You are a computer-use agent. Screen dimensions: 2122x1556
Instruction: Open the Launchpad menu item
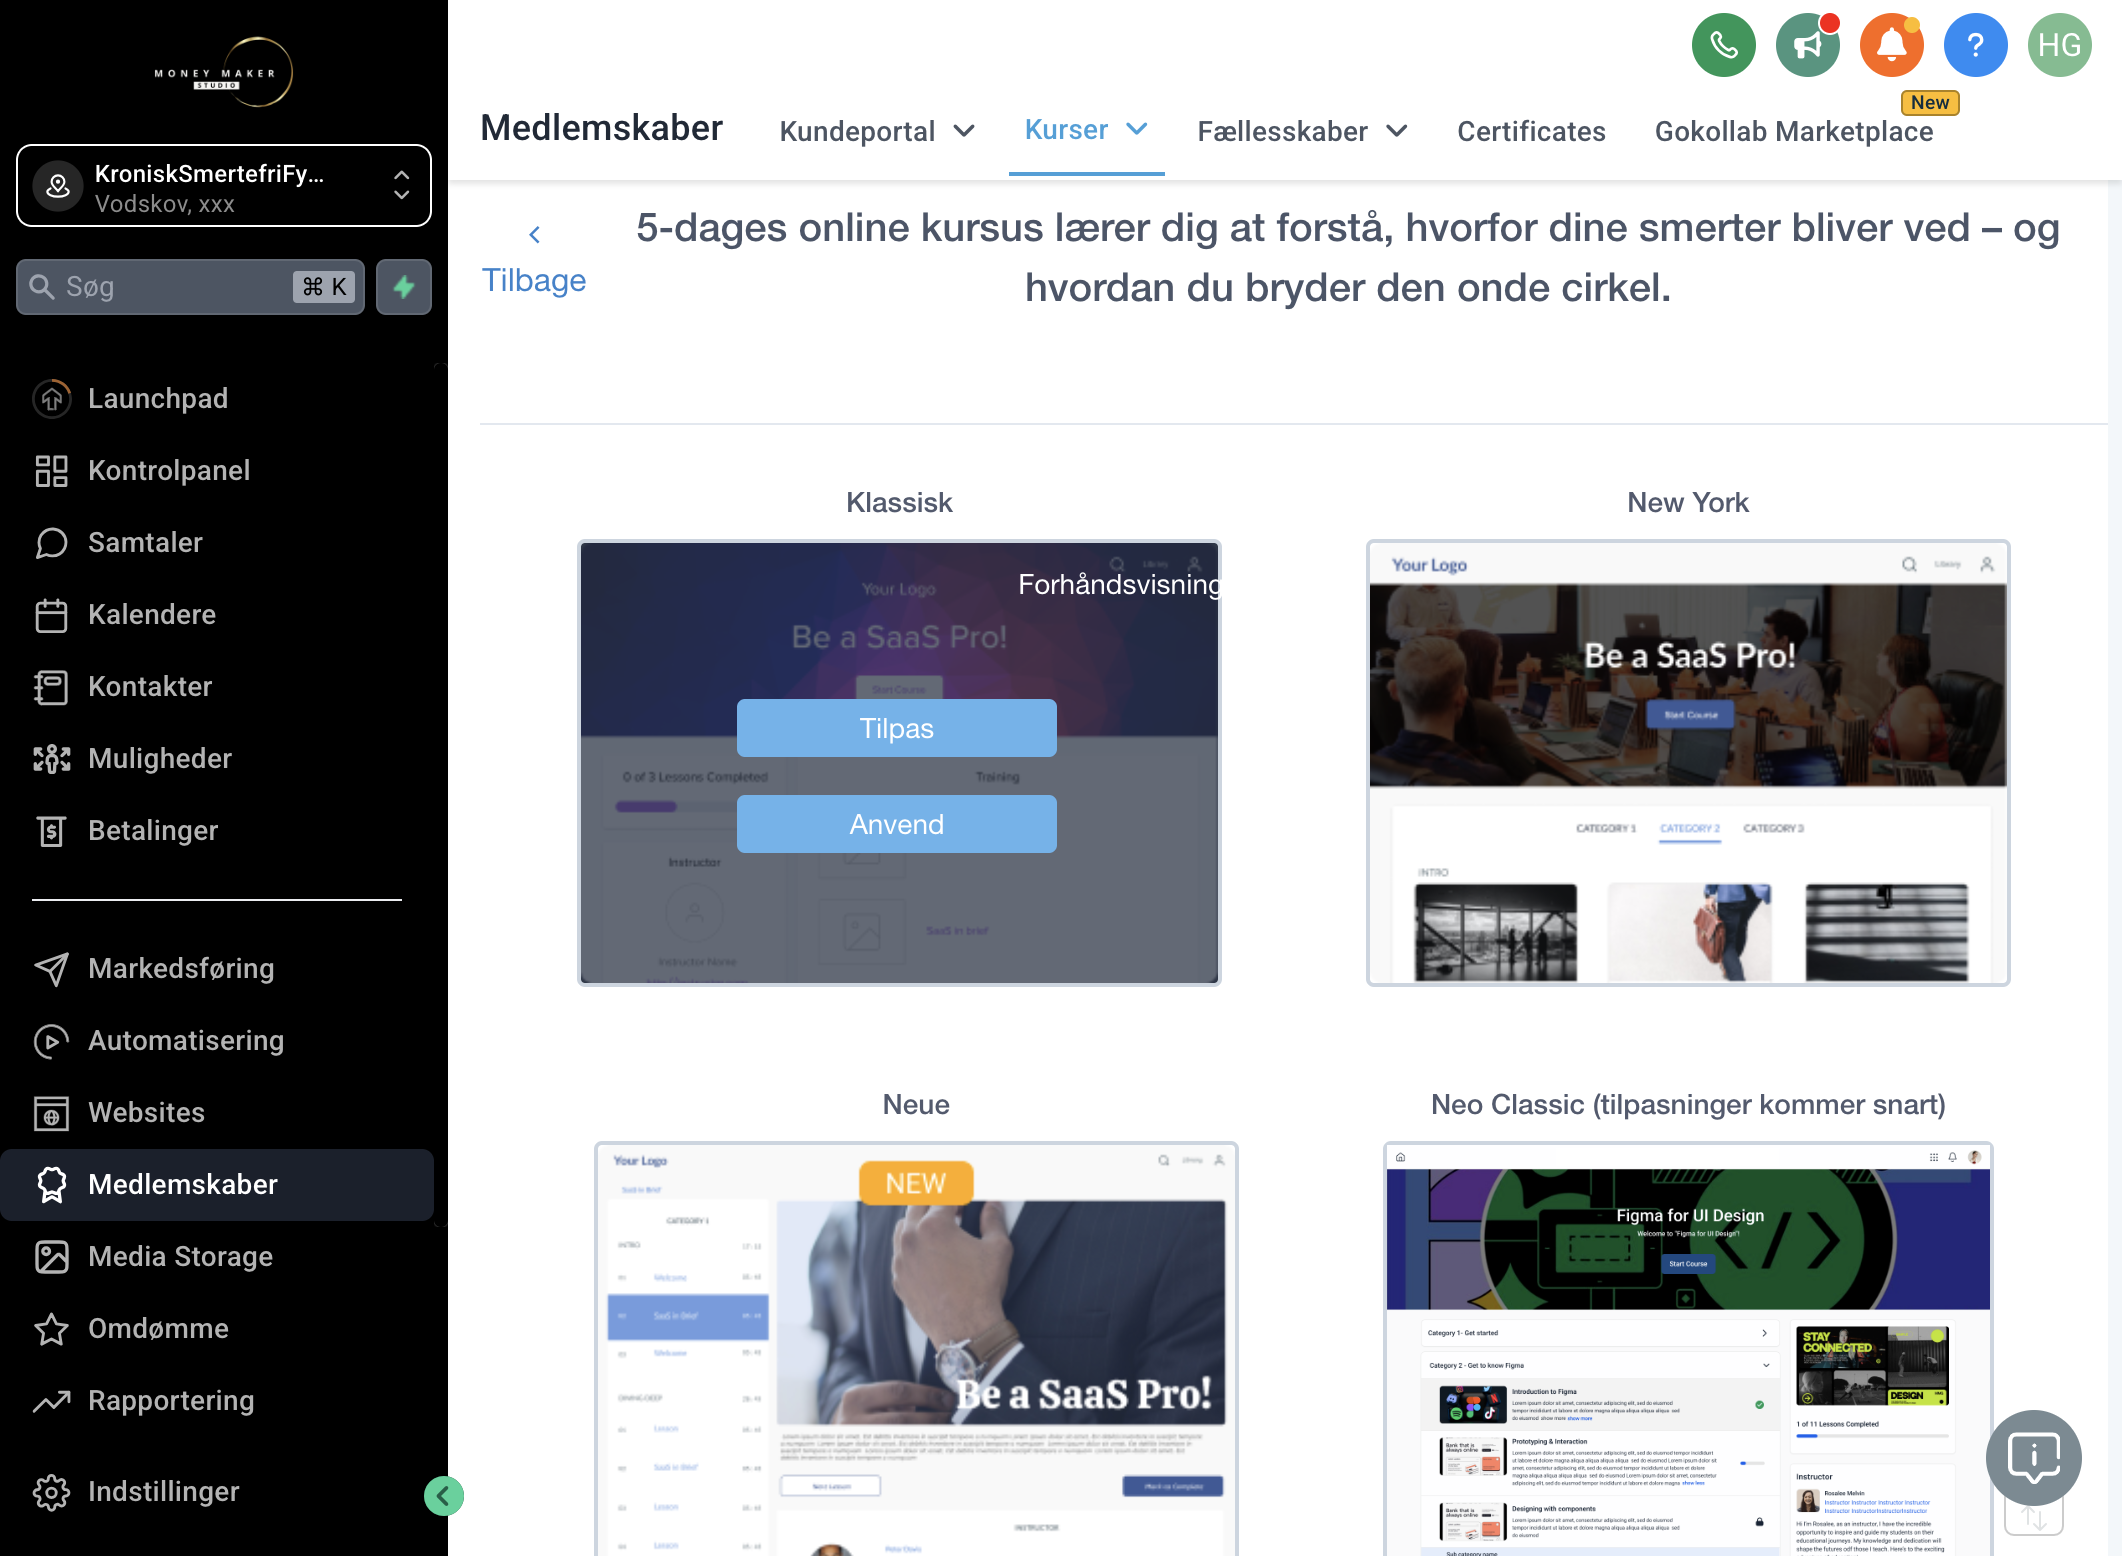tap(158, 398)
